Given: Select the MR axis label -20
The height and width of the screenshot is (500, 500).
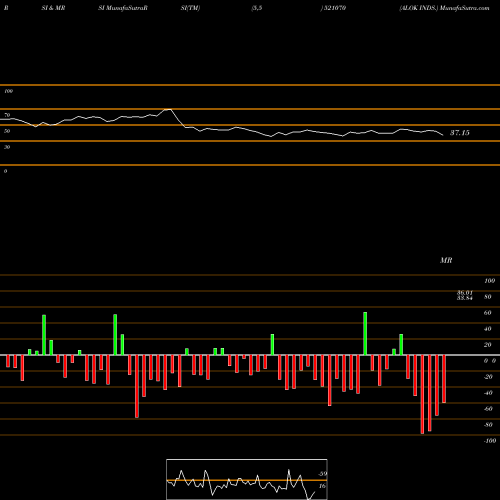Looking at the screenshot, I should coord(488,377).
